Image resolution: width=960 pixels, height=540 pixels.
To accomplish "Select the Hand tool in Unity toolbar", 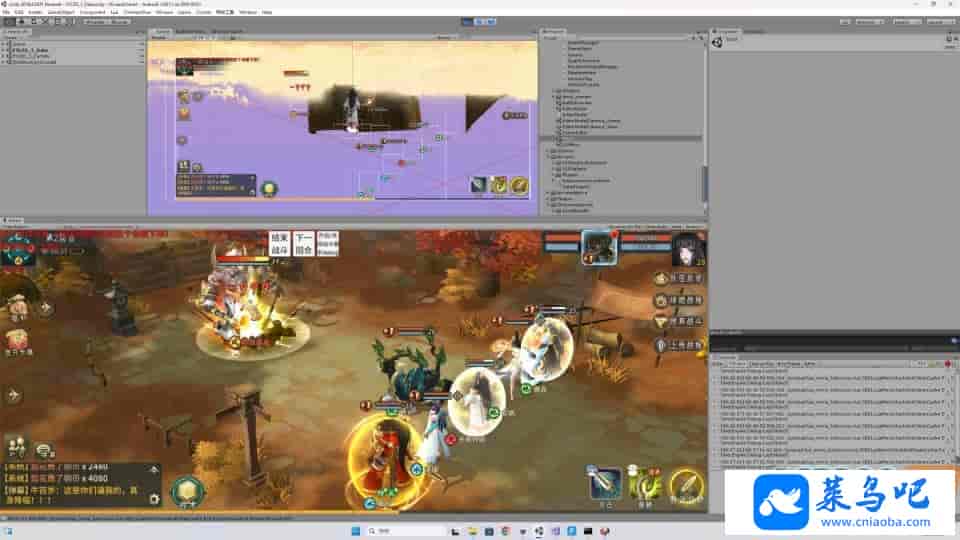I will (8, 21).
